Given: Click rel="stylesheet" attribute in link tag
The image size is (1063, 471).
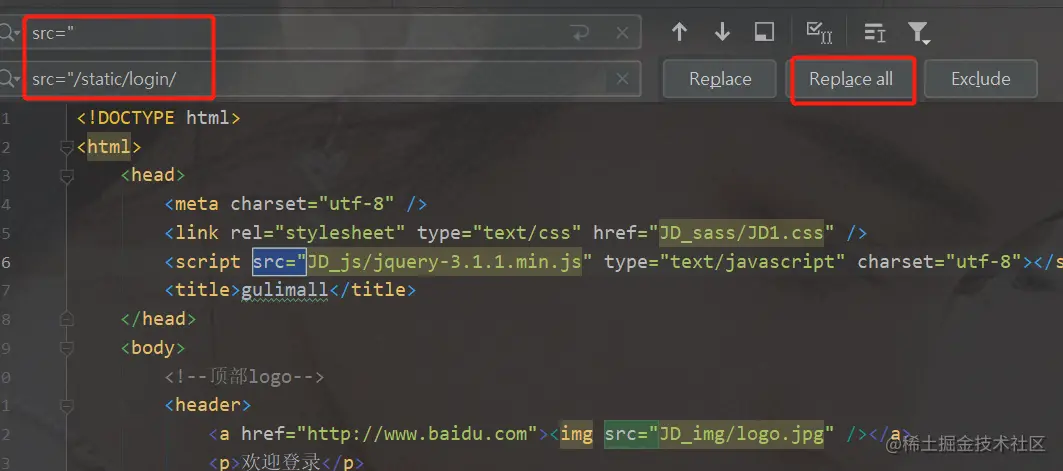Looking at the screenshot, I should 318,233.
